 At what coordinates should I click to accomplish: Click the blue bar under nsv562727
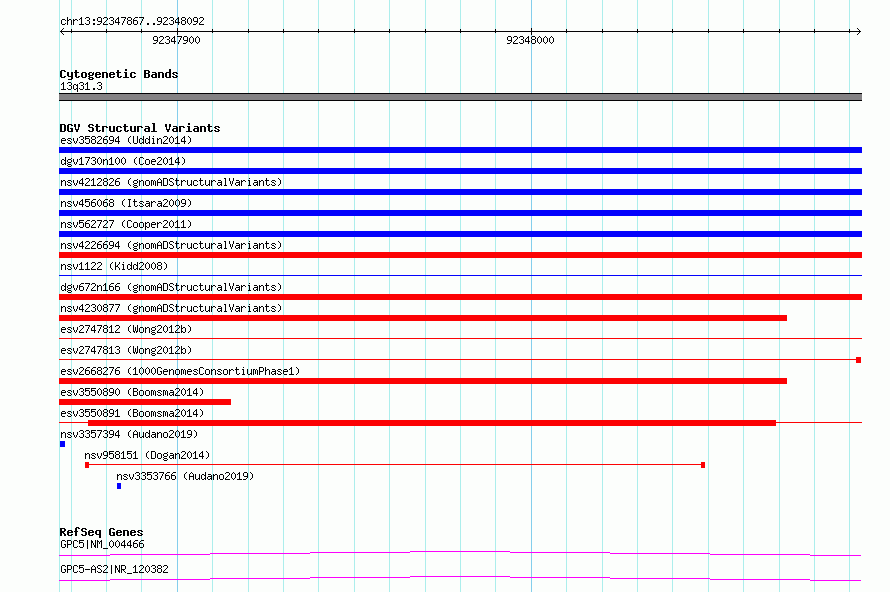click(x=460, y=234)
